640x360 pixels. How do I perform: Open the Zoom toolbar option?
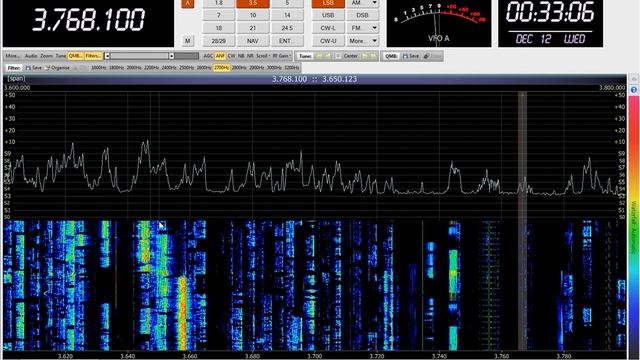coord(47,56)
